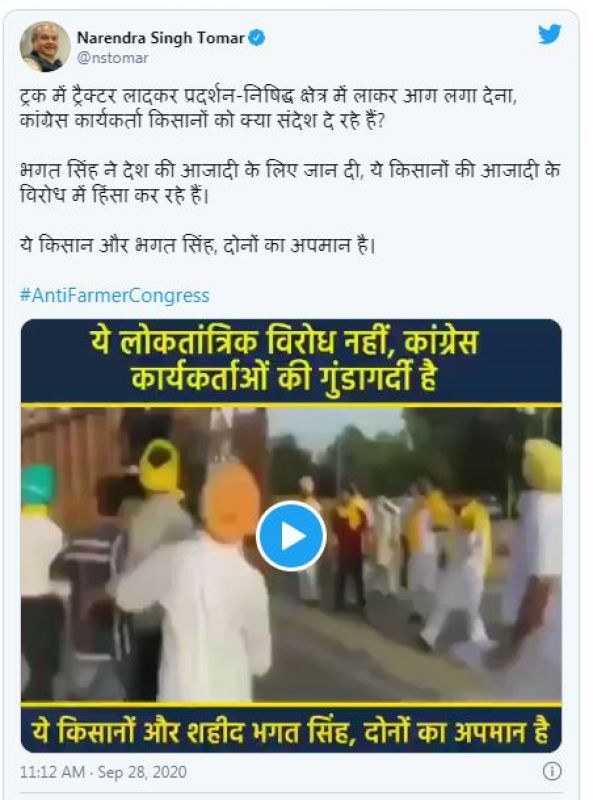The height and width of the screenshot is (800, 593).
Task: Click the blue verified badge
Action: [x=257, y=38]
